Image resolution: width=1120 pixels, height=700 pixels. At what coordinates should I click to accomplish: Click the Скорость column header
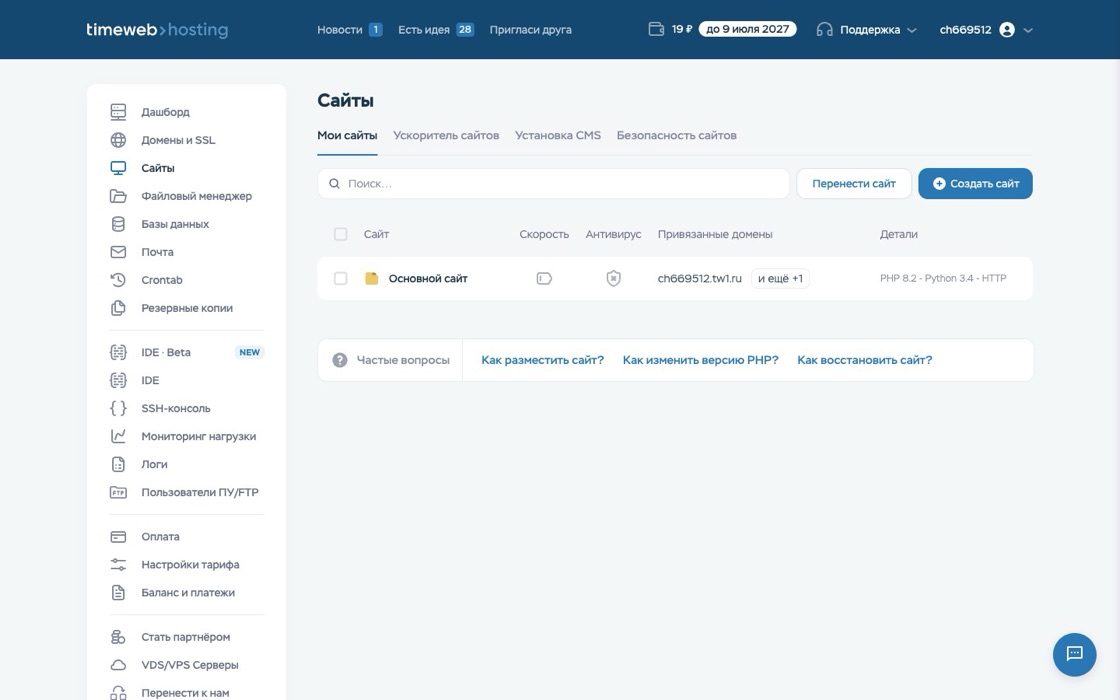pos(544,234)
